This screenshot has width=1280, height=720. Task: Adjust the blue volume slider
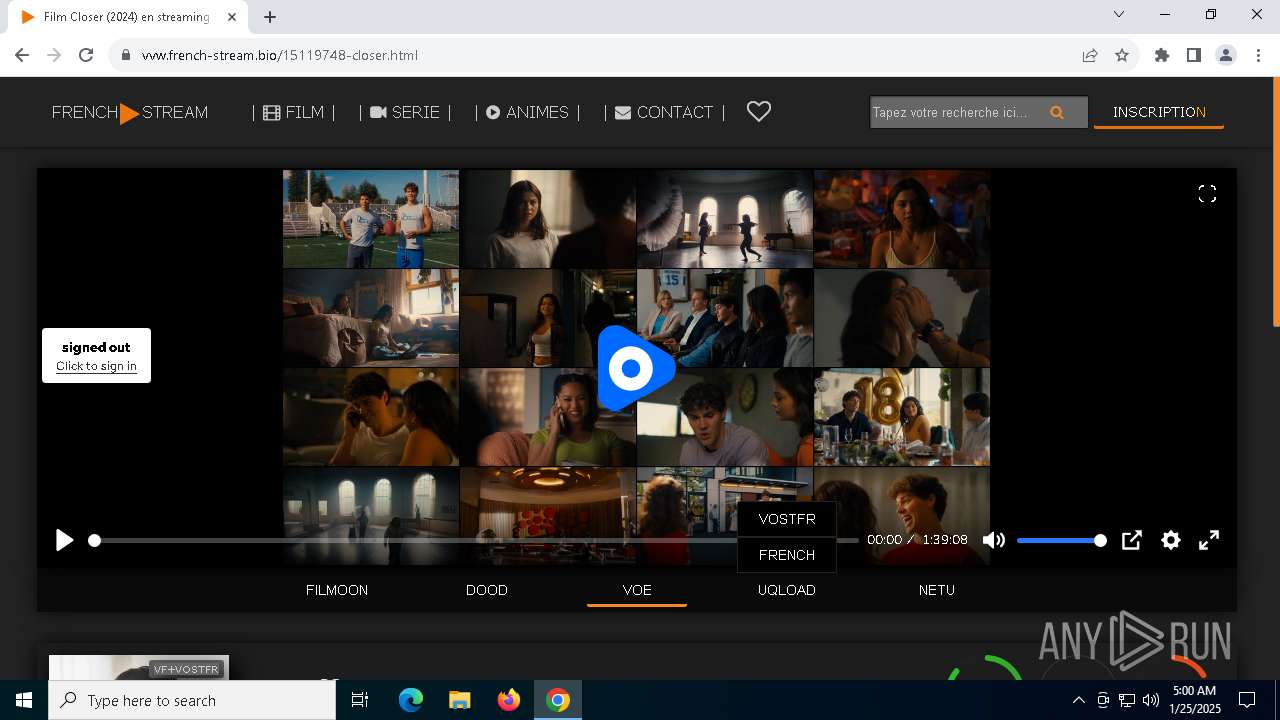(1062, 540)
